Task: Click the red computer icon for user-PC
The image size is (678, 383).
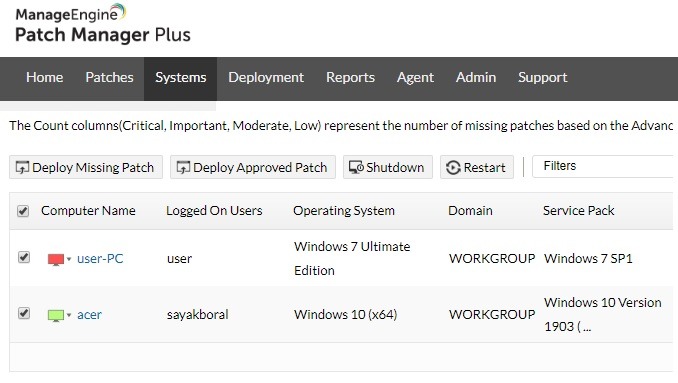Action: pos(56,259)
